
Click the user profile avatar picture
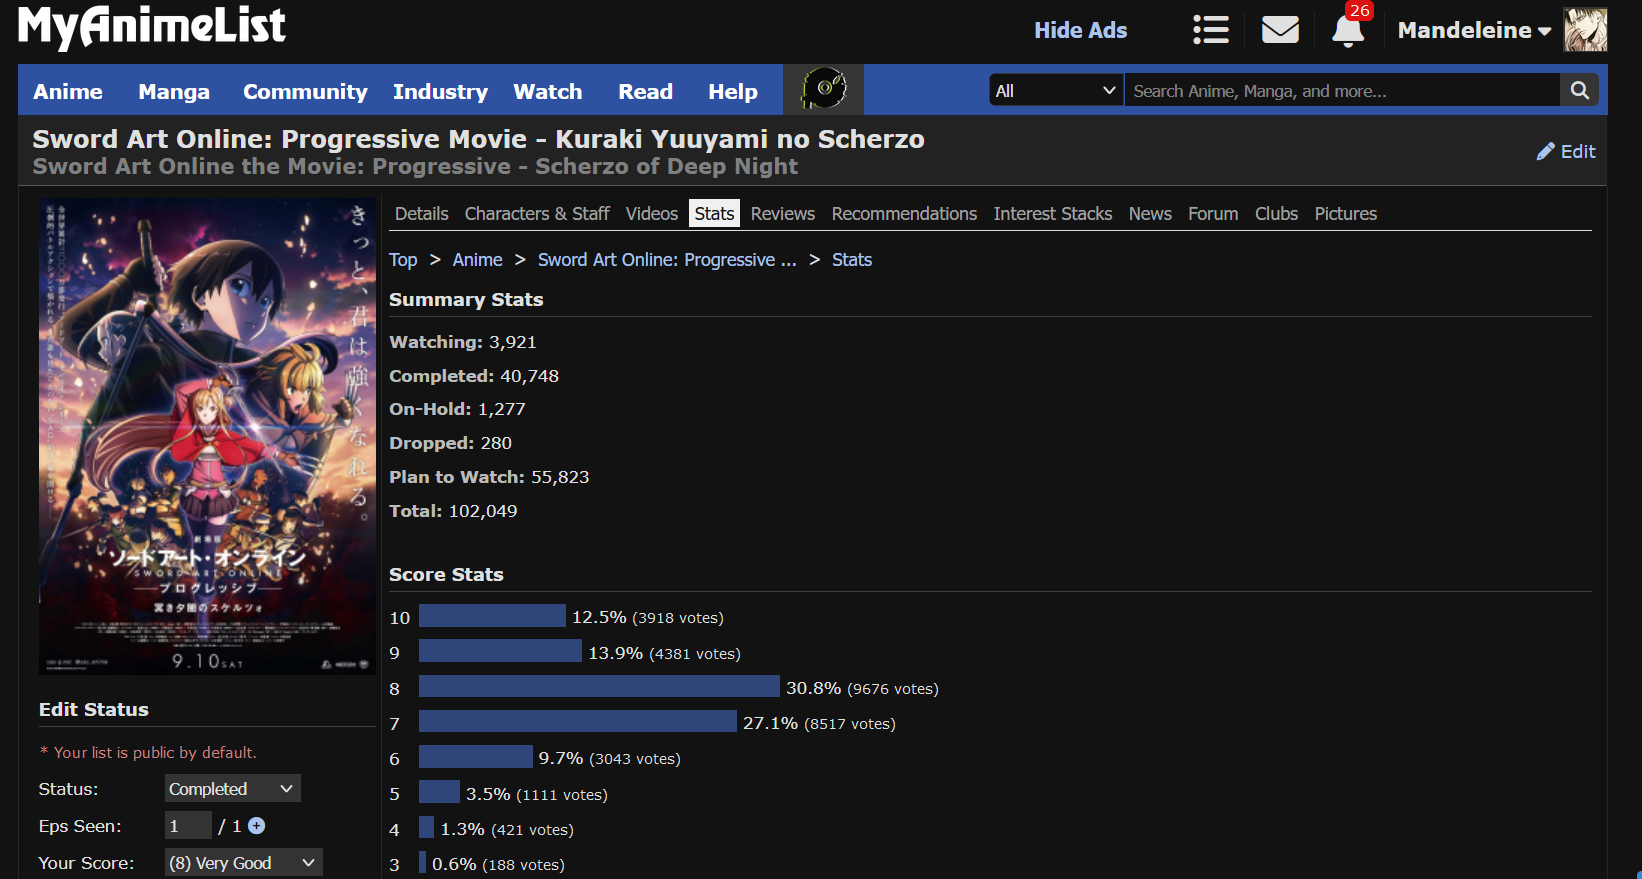(1585, 30)
